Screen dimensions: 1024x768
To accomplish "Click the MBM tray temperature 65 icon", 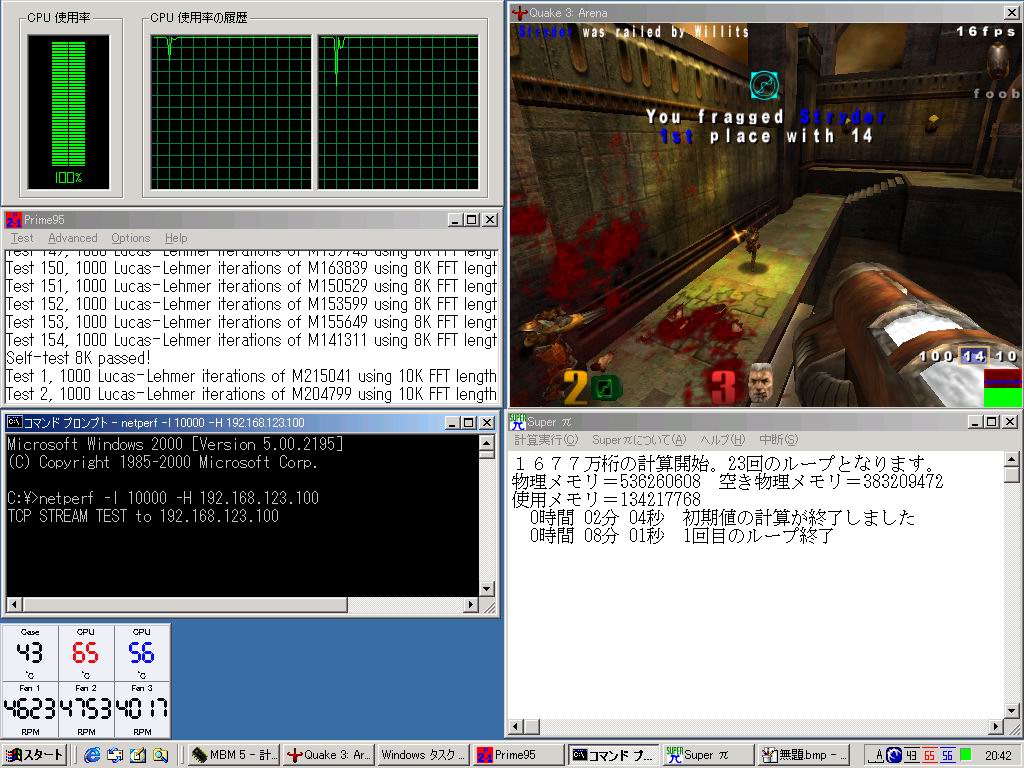I will click(929, 756).
